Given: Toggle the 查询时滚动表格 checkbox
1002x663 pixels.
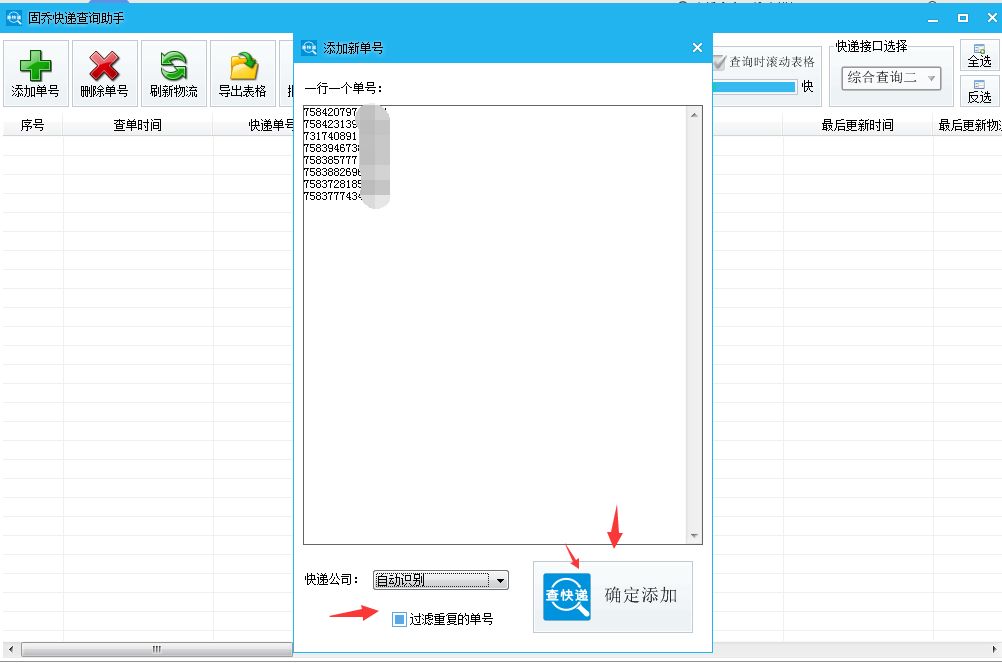Looking at the screenshot, I should point(720,62).
